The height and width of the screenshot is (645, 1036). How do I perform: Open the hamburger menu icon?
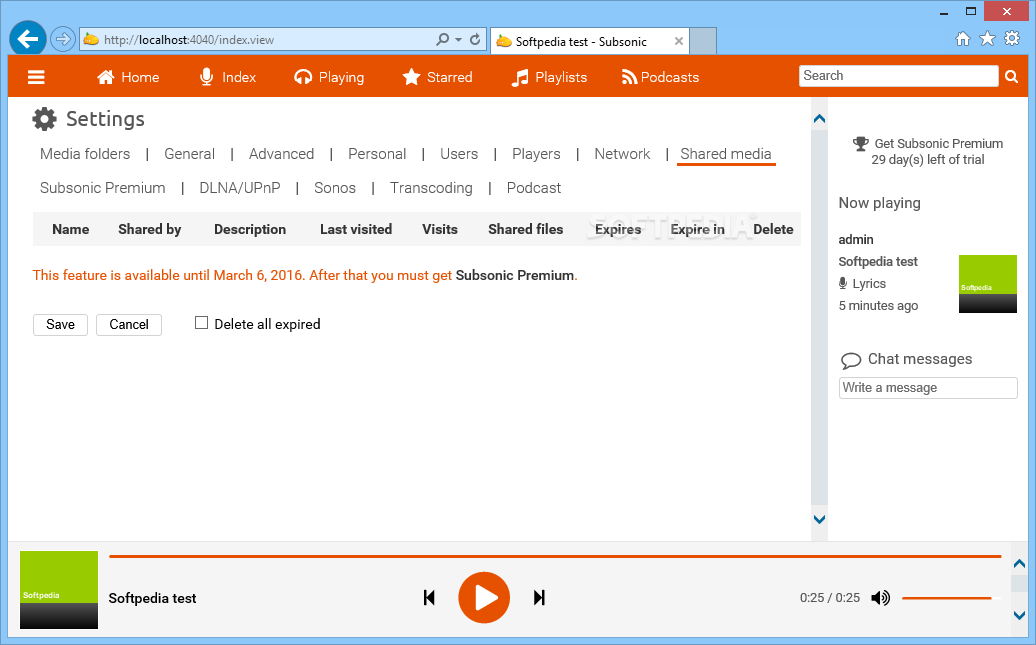(x=36, y=77)
